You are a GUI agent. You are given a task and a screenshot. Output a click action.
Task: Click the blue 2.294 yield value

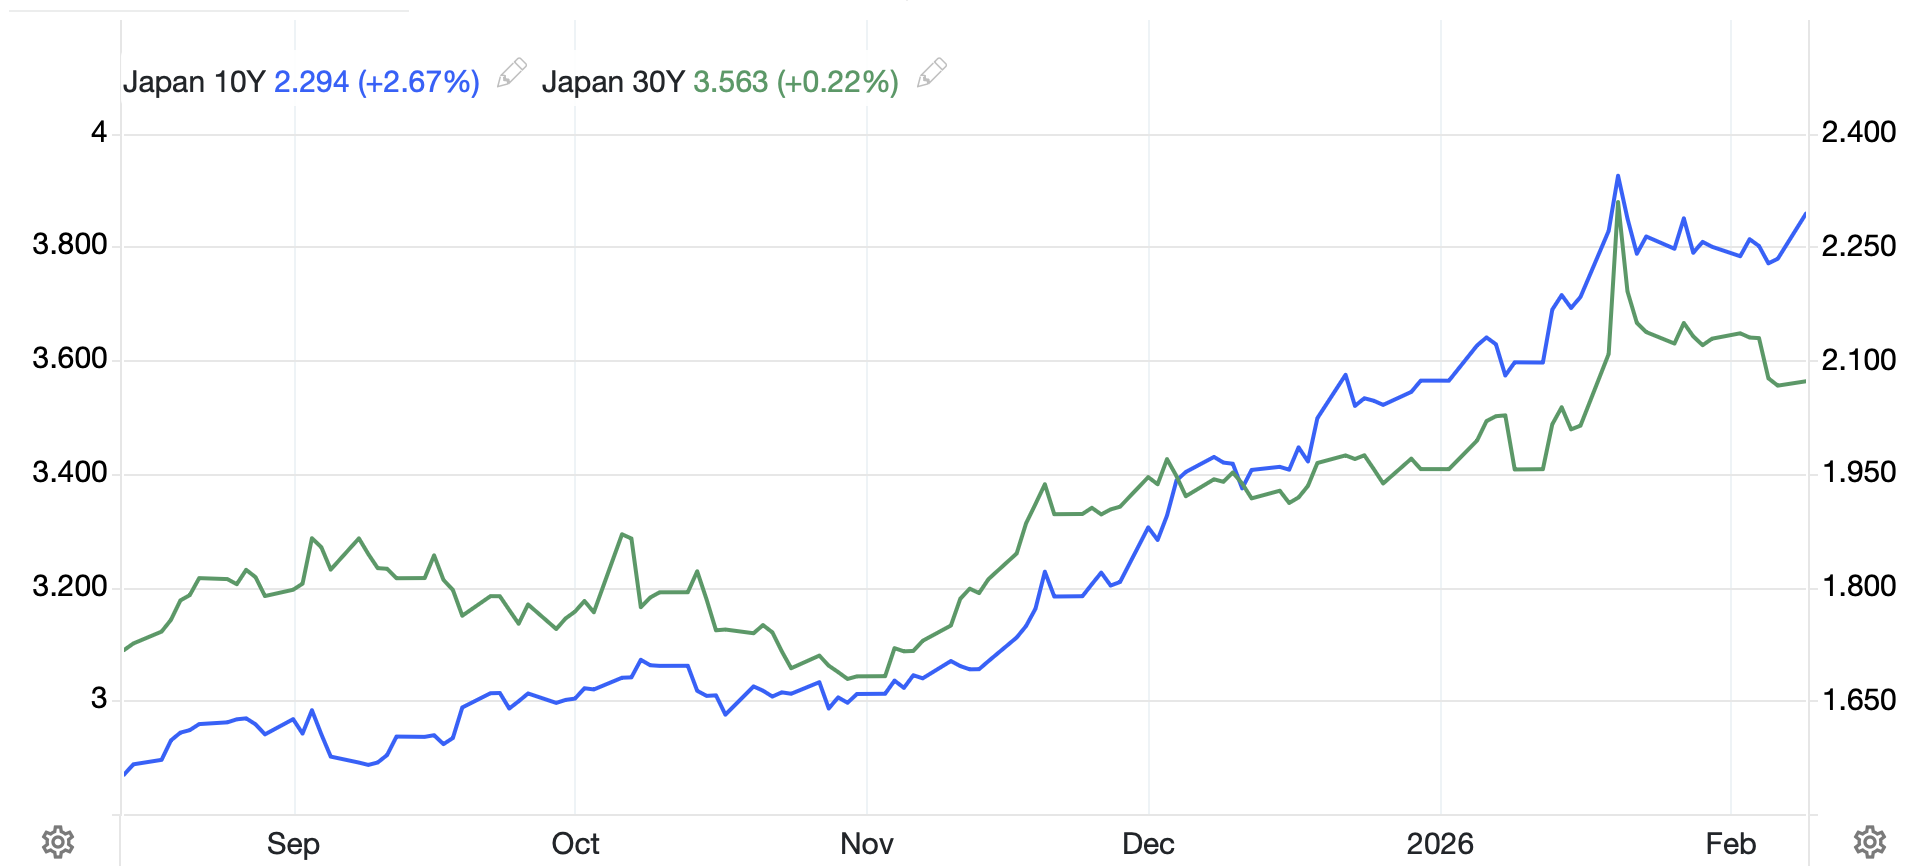311,82
